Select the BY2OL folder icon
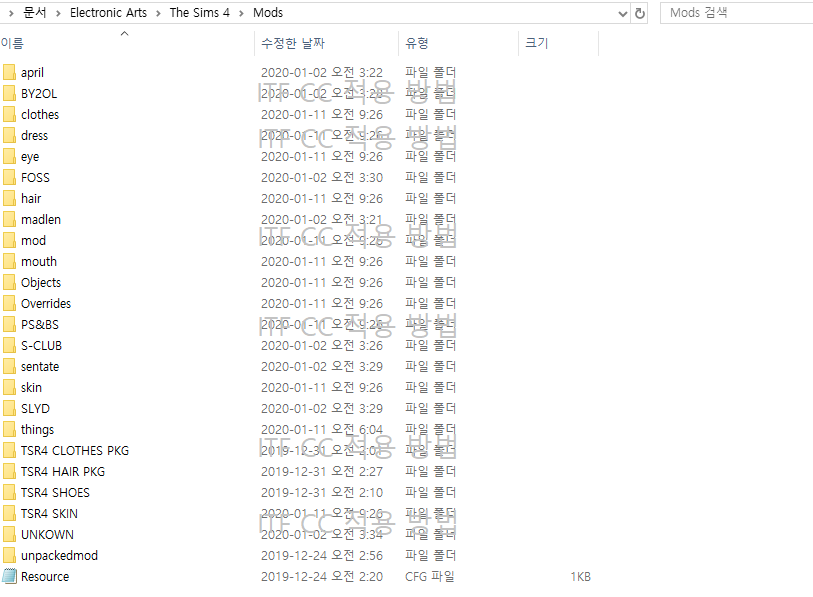This screenshot has width=813, height=597. (9, 93)
